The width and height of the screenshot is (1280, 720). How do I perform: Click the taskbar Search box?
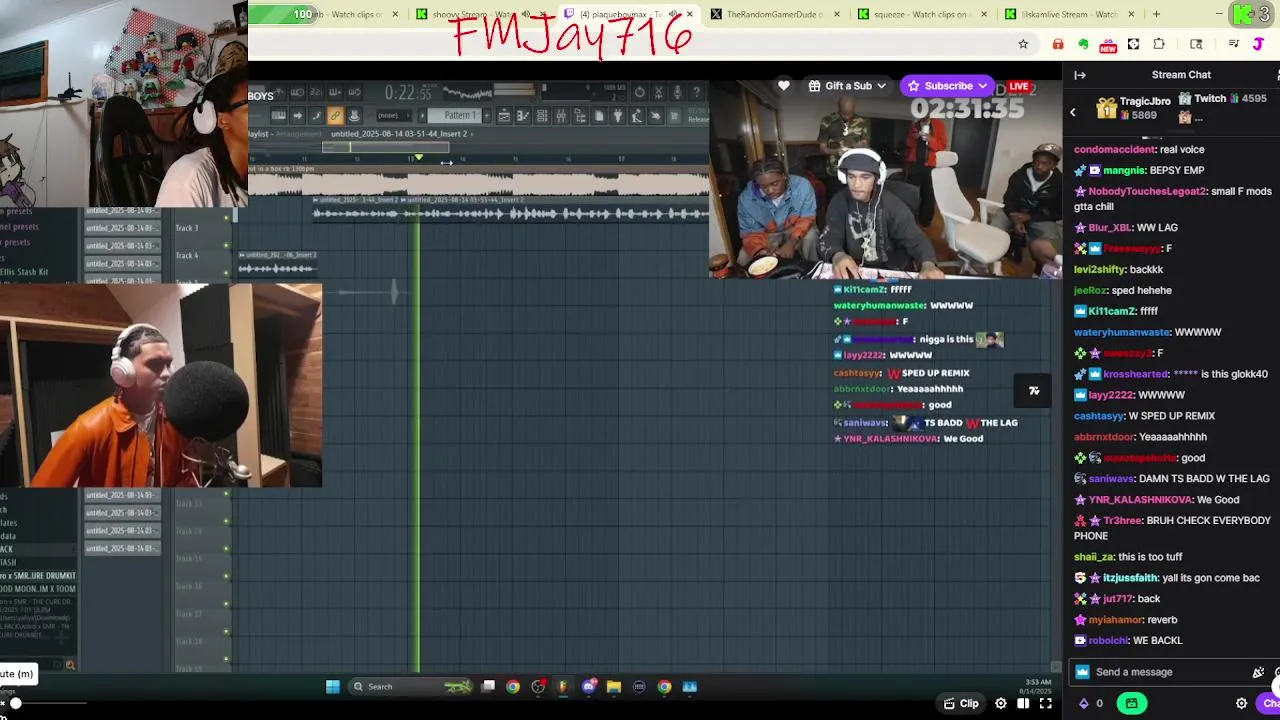[410, 686]
